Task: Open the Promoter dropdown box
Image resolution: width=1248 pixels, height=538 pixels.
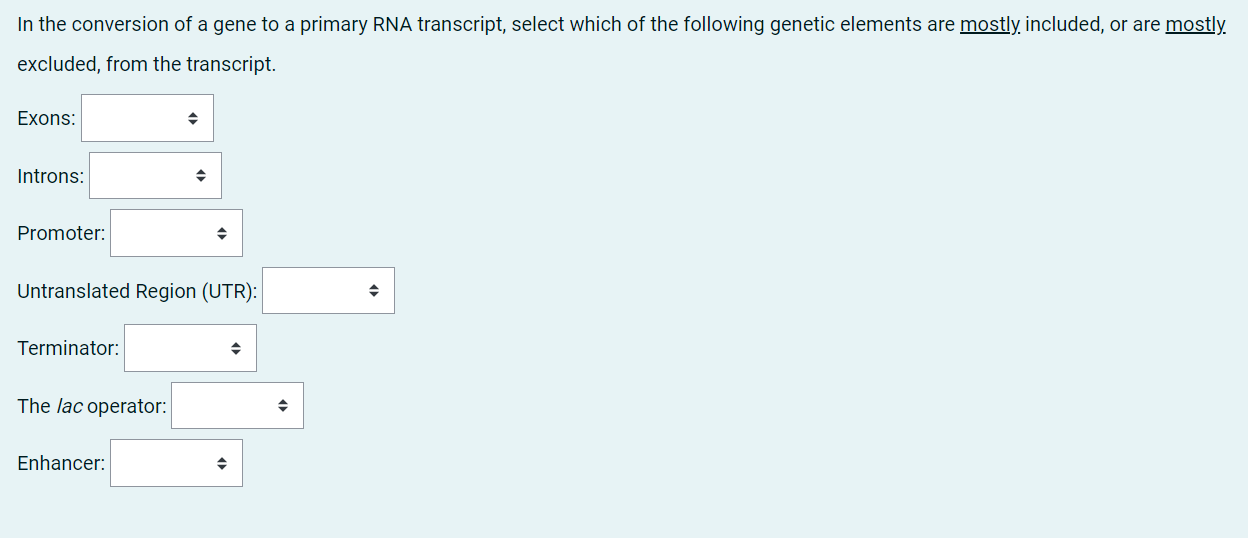Action: 176,233
